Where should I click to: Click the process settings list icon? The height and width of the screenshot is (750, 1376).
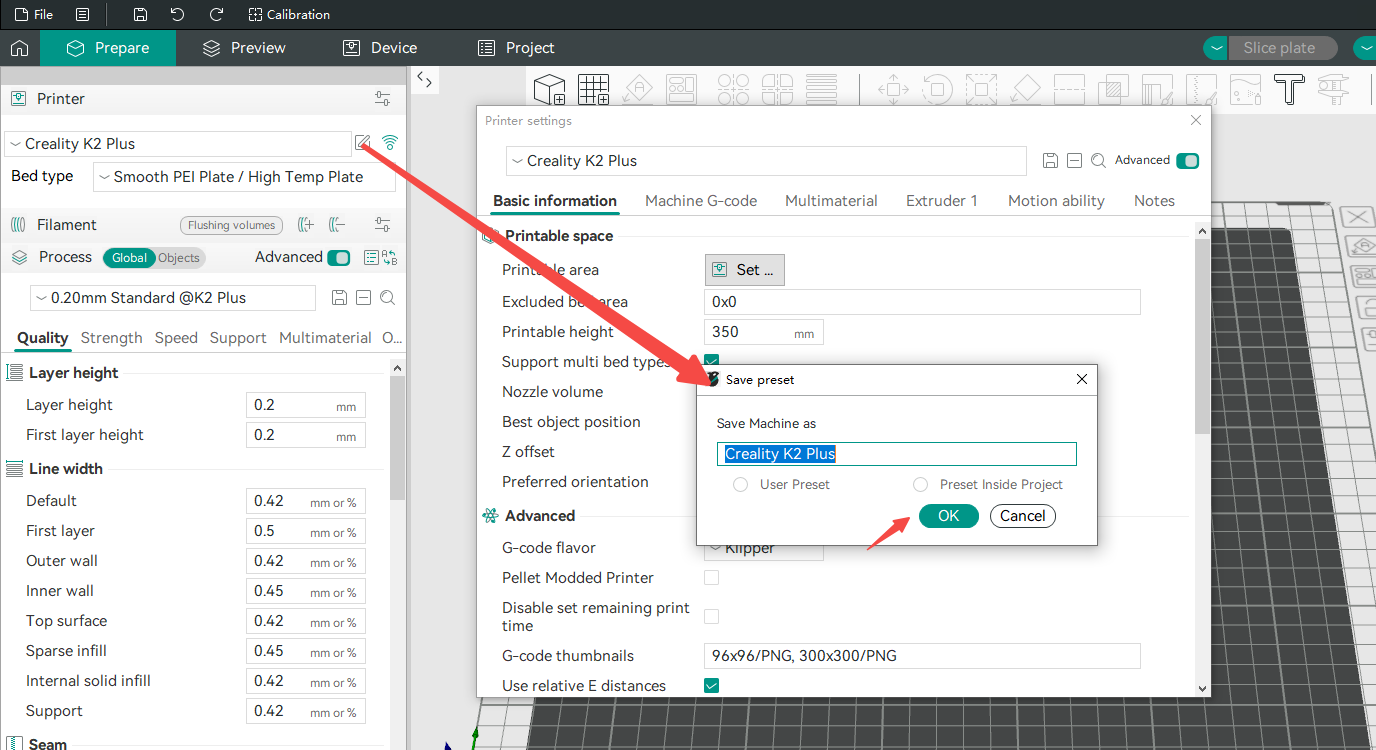click(x=371, y=257)
